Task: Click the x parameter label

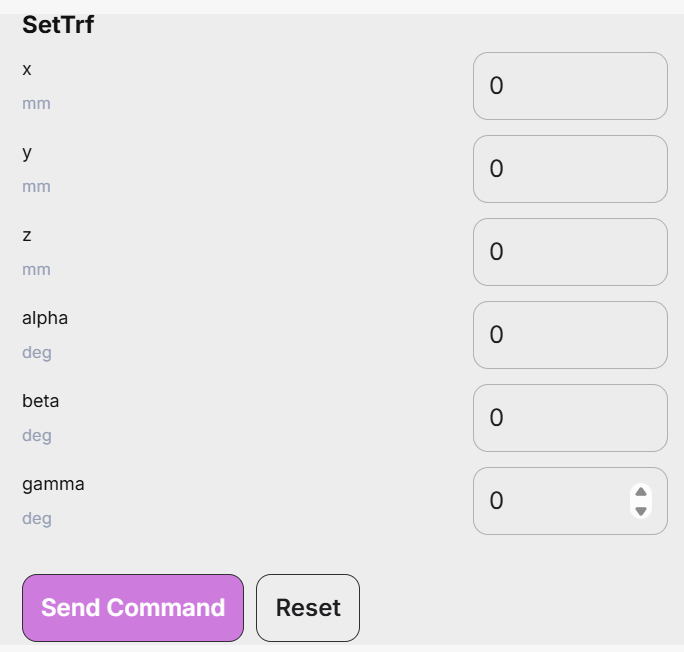Action: click(x=27, y=69)
